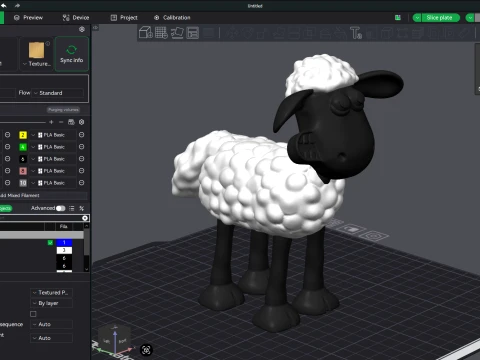Viewport: 480px width, 360px height.
Task: Click the object list scroll-up arrow
Action: 86,226
